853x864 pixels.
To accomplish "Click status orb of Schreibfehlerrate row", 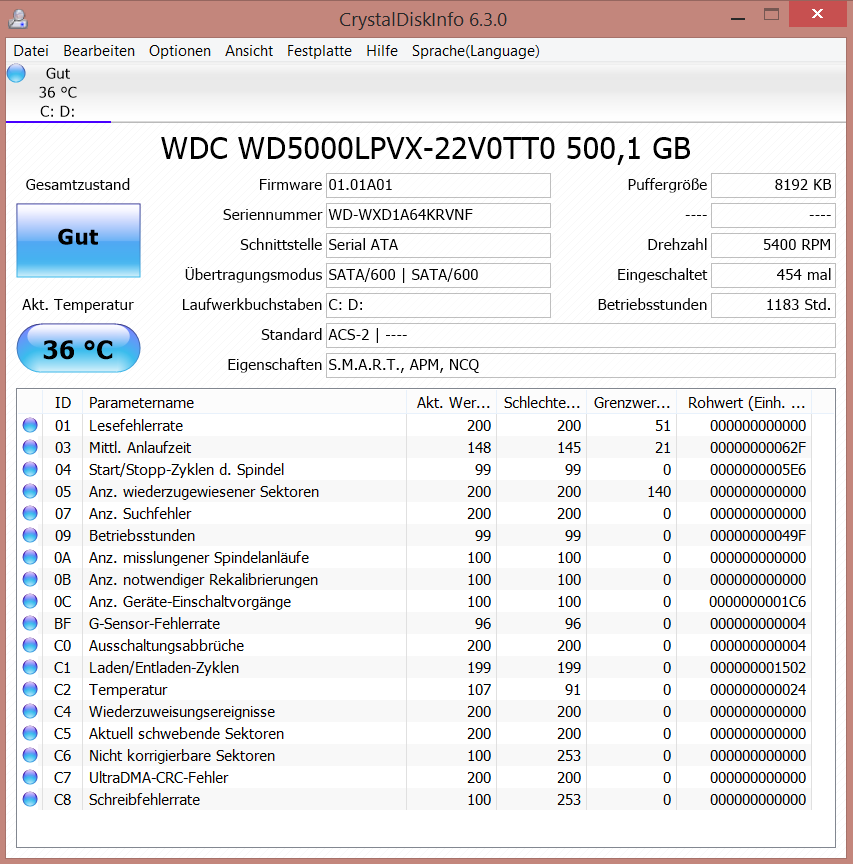I will coord(30,800).
